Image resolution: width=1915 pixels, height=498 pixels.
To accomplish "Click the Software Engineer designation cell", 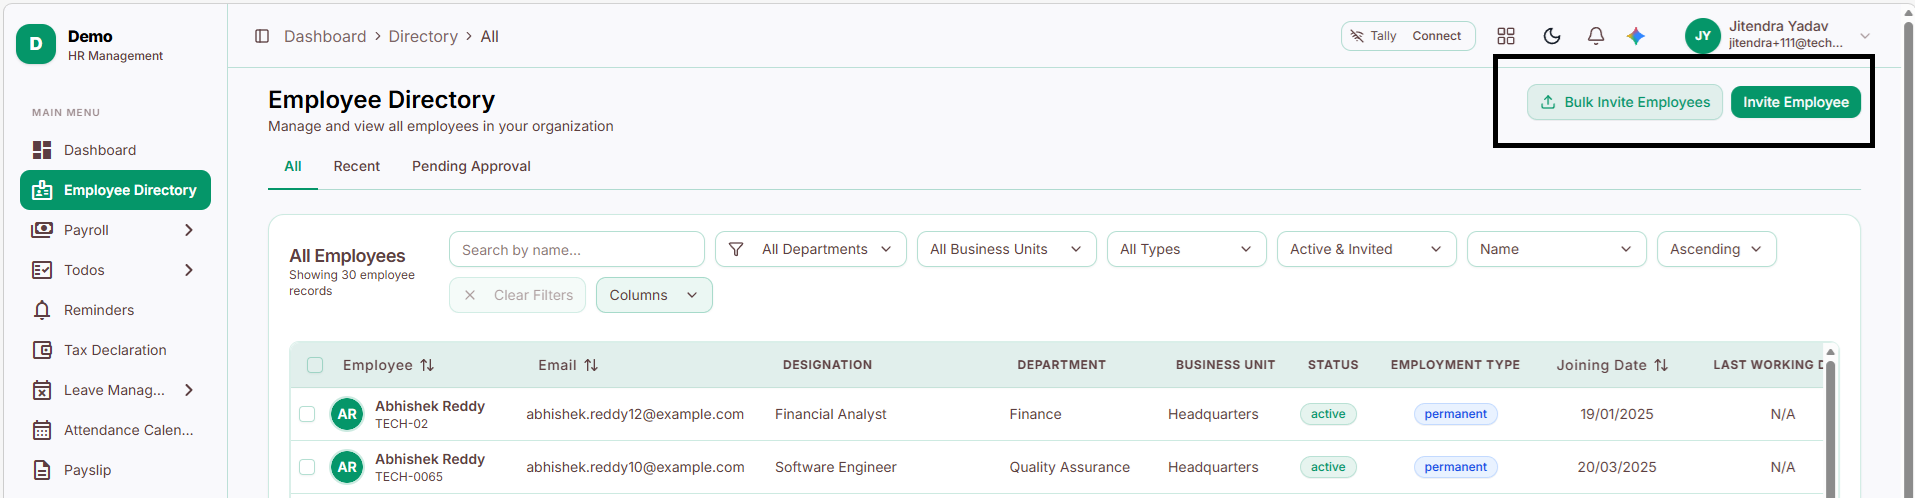I will click(835, 467).
